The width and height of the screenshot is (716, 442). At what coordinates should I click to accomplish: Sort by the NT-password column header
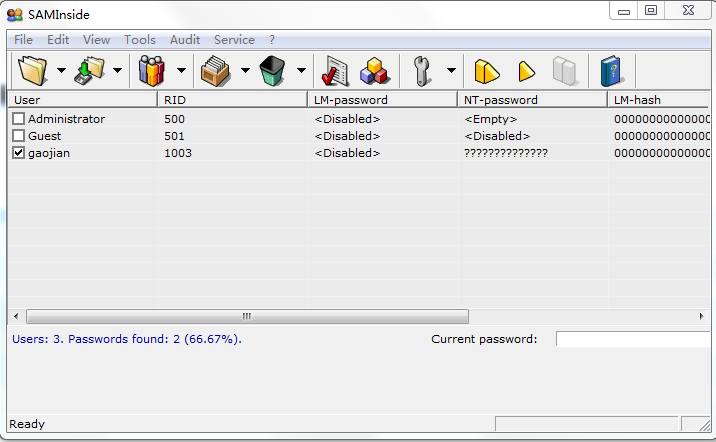pos(532,100)
